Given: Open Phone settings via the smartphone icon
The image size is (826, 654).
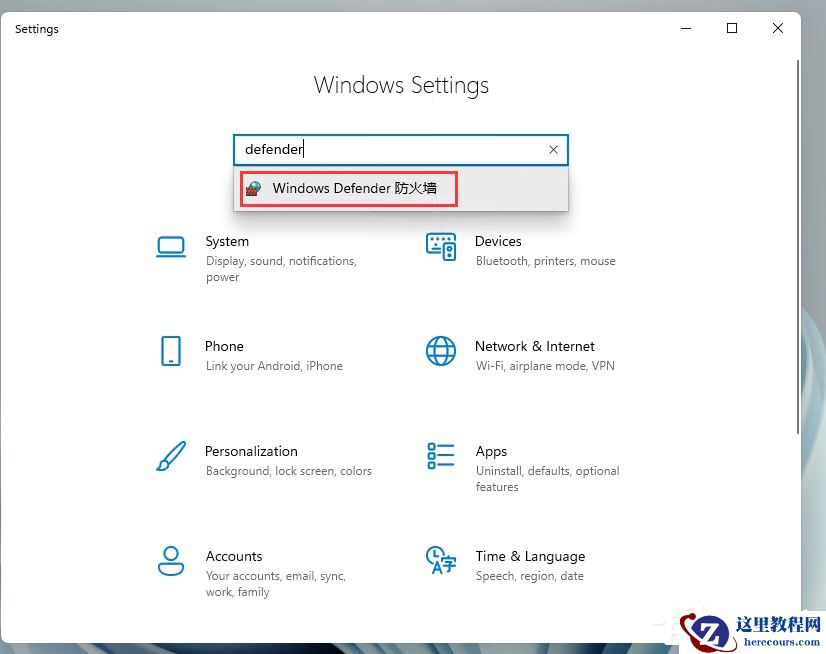Looking at the screenshot, I should click(171, 351).
